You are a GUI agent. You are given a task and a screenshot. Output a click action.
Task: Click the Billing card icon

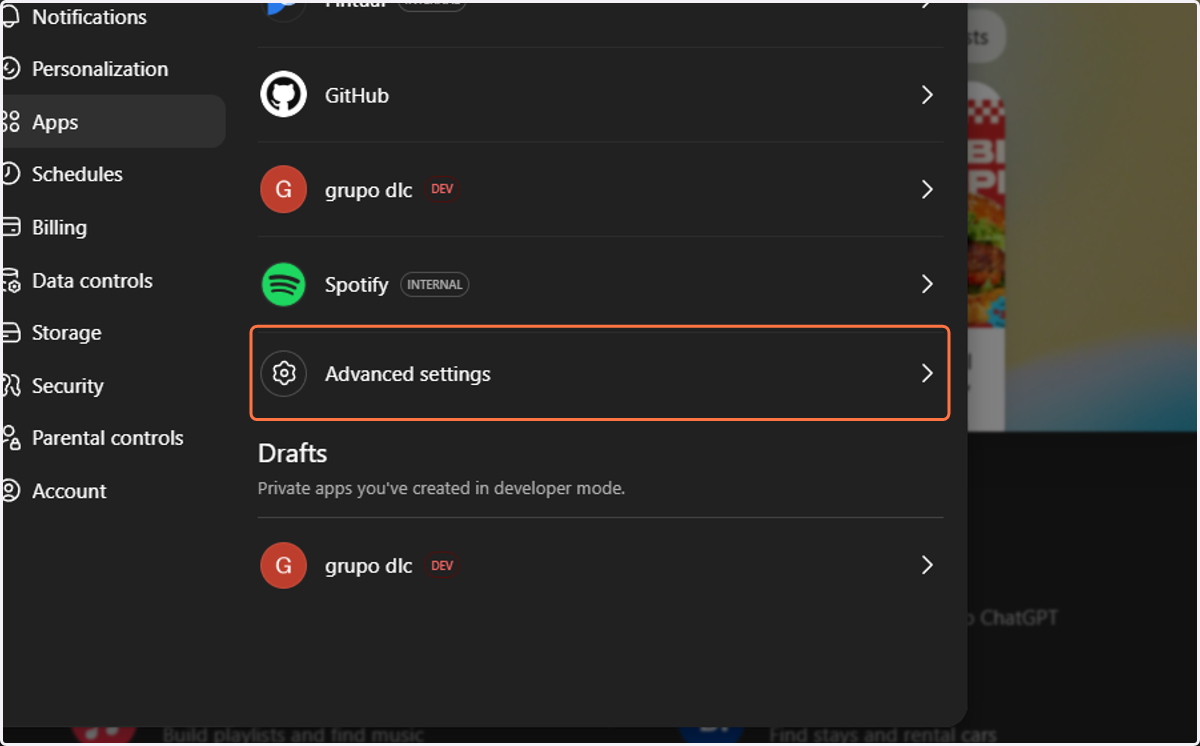[10, 227]
